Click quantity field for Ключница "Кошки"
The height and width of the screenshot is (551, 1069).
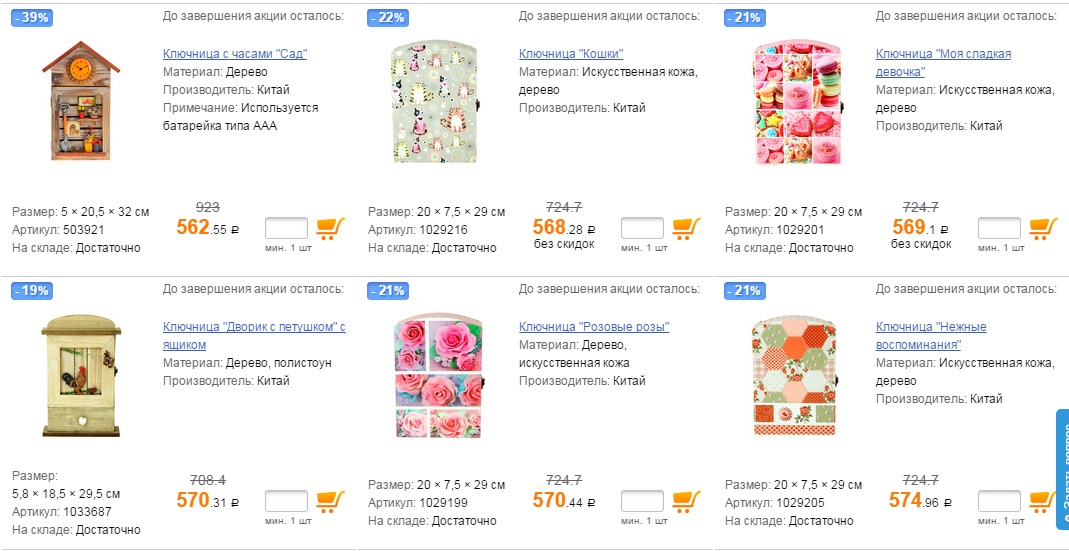(642, 228)
